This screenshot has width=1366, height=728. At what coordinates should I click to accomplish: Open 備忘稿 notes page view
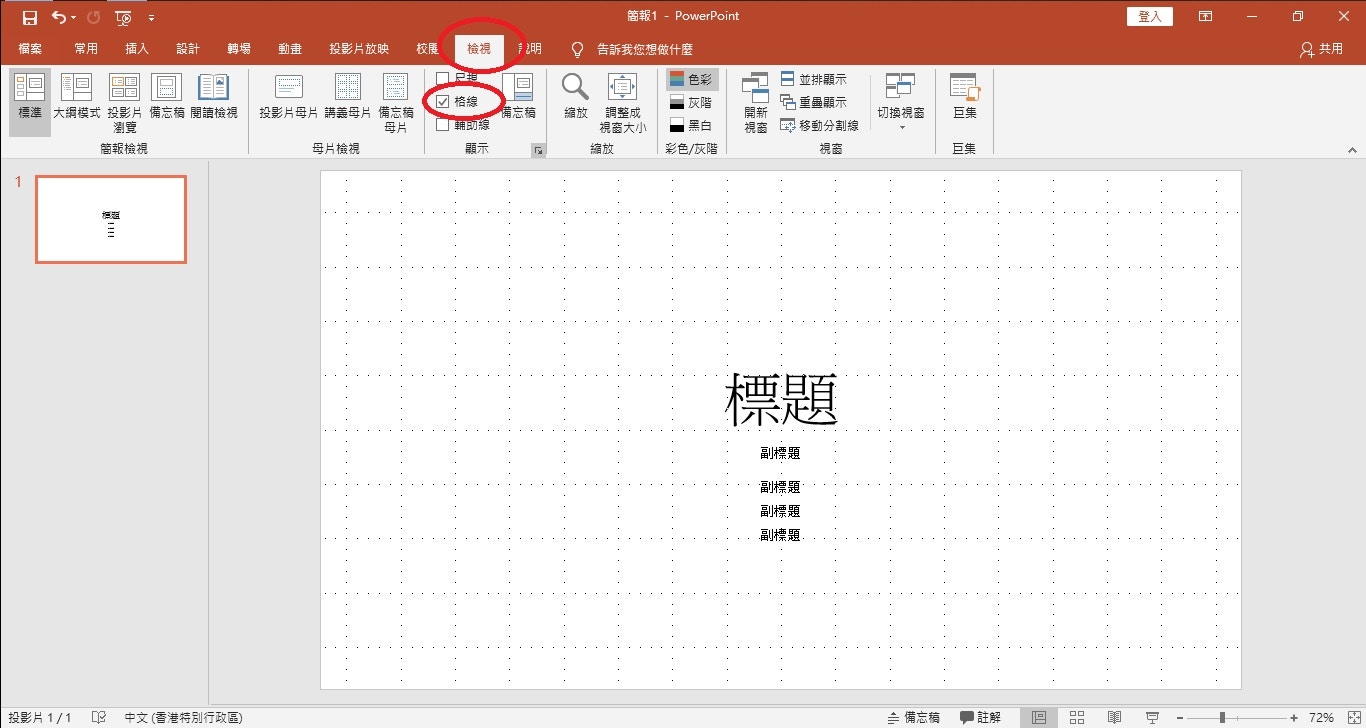[166, 97]
